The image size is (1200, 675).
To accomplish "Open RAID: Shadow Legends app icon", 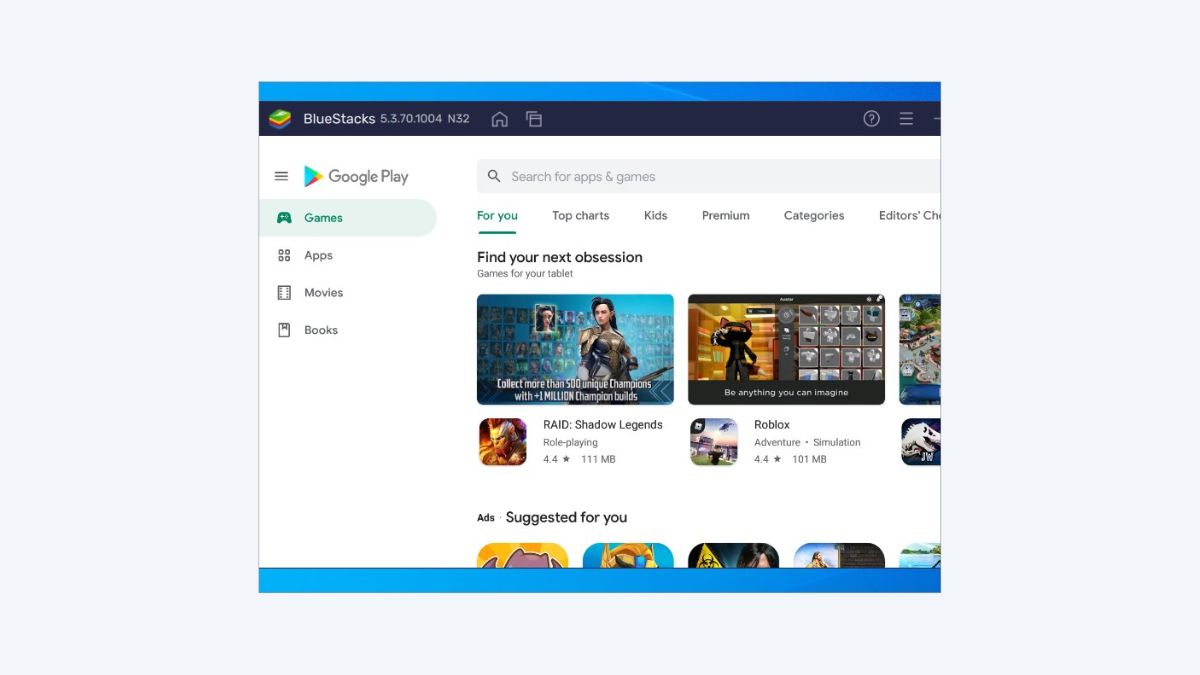I will [x=503, y=442].
